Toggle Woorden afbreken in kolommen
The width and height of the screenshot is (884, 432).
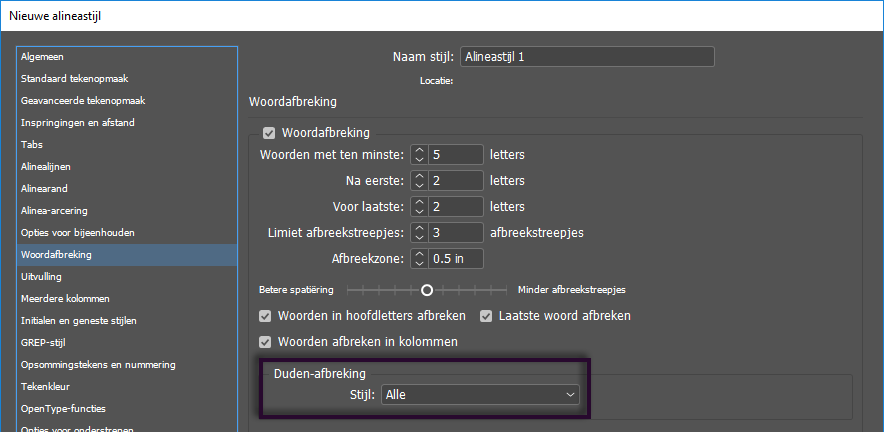pos(266,342)
